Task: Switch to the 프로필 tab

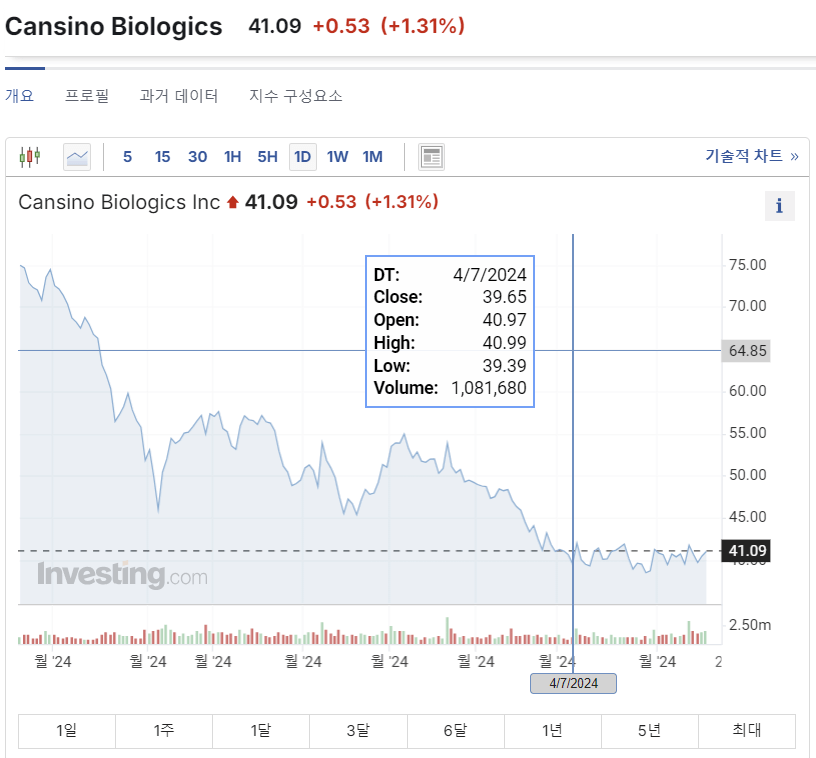Action: (87, 95)
